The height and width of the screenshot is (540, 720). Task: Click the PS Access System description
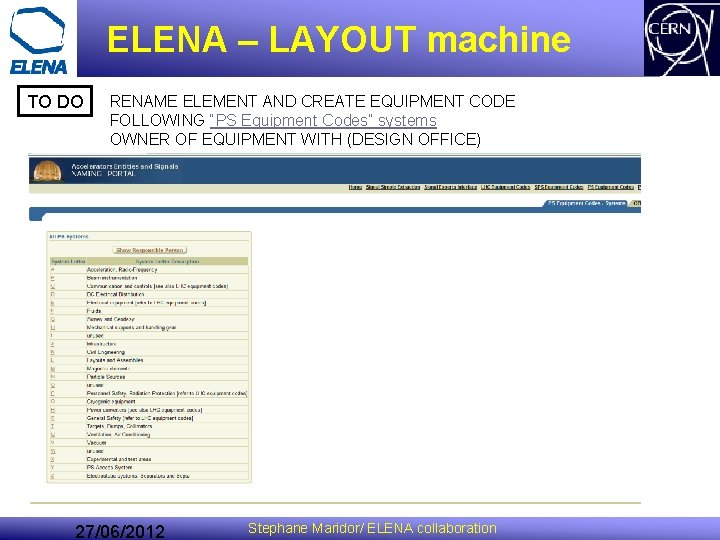pyautogui.click(x=109, y=467)
